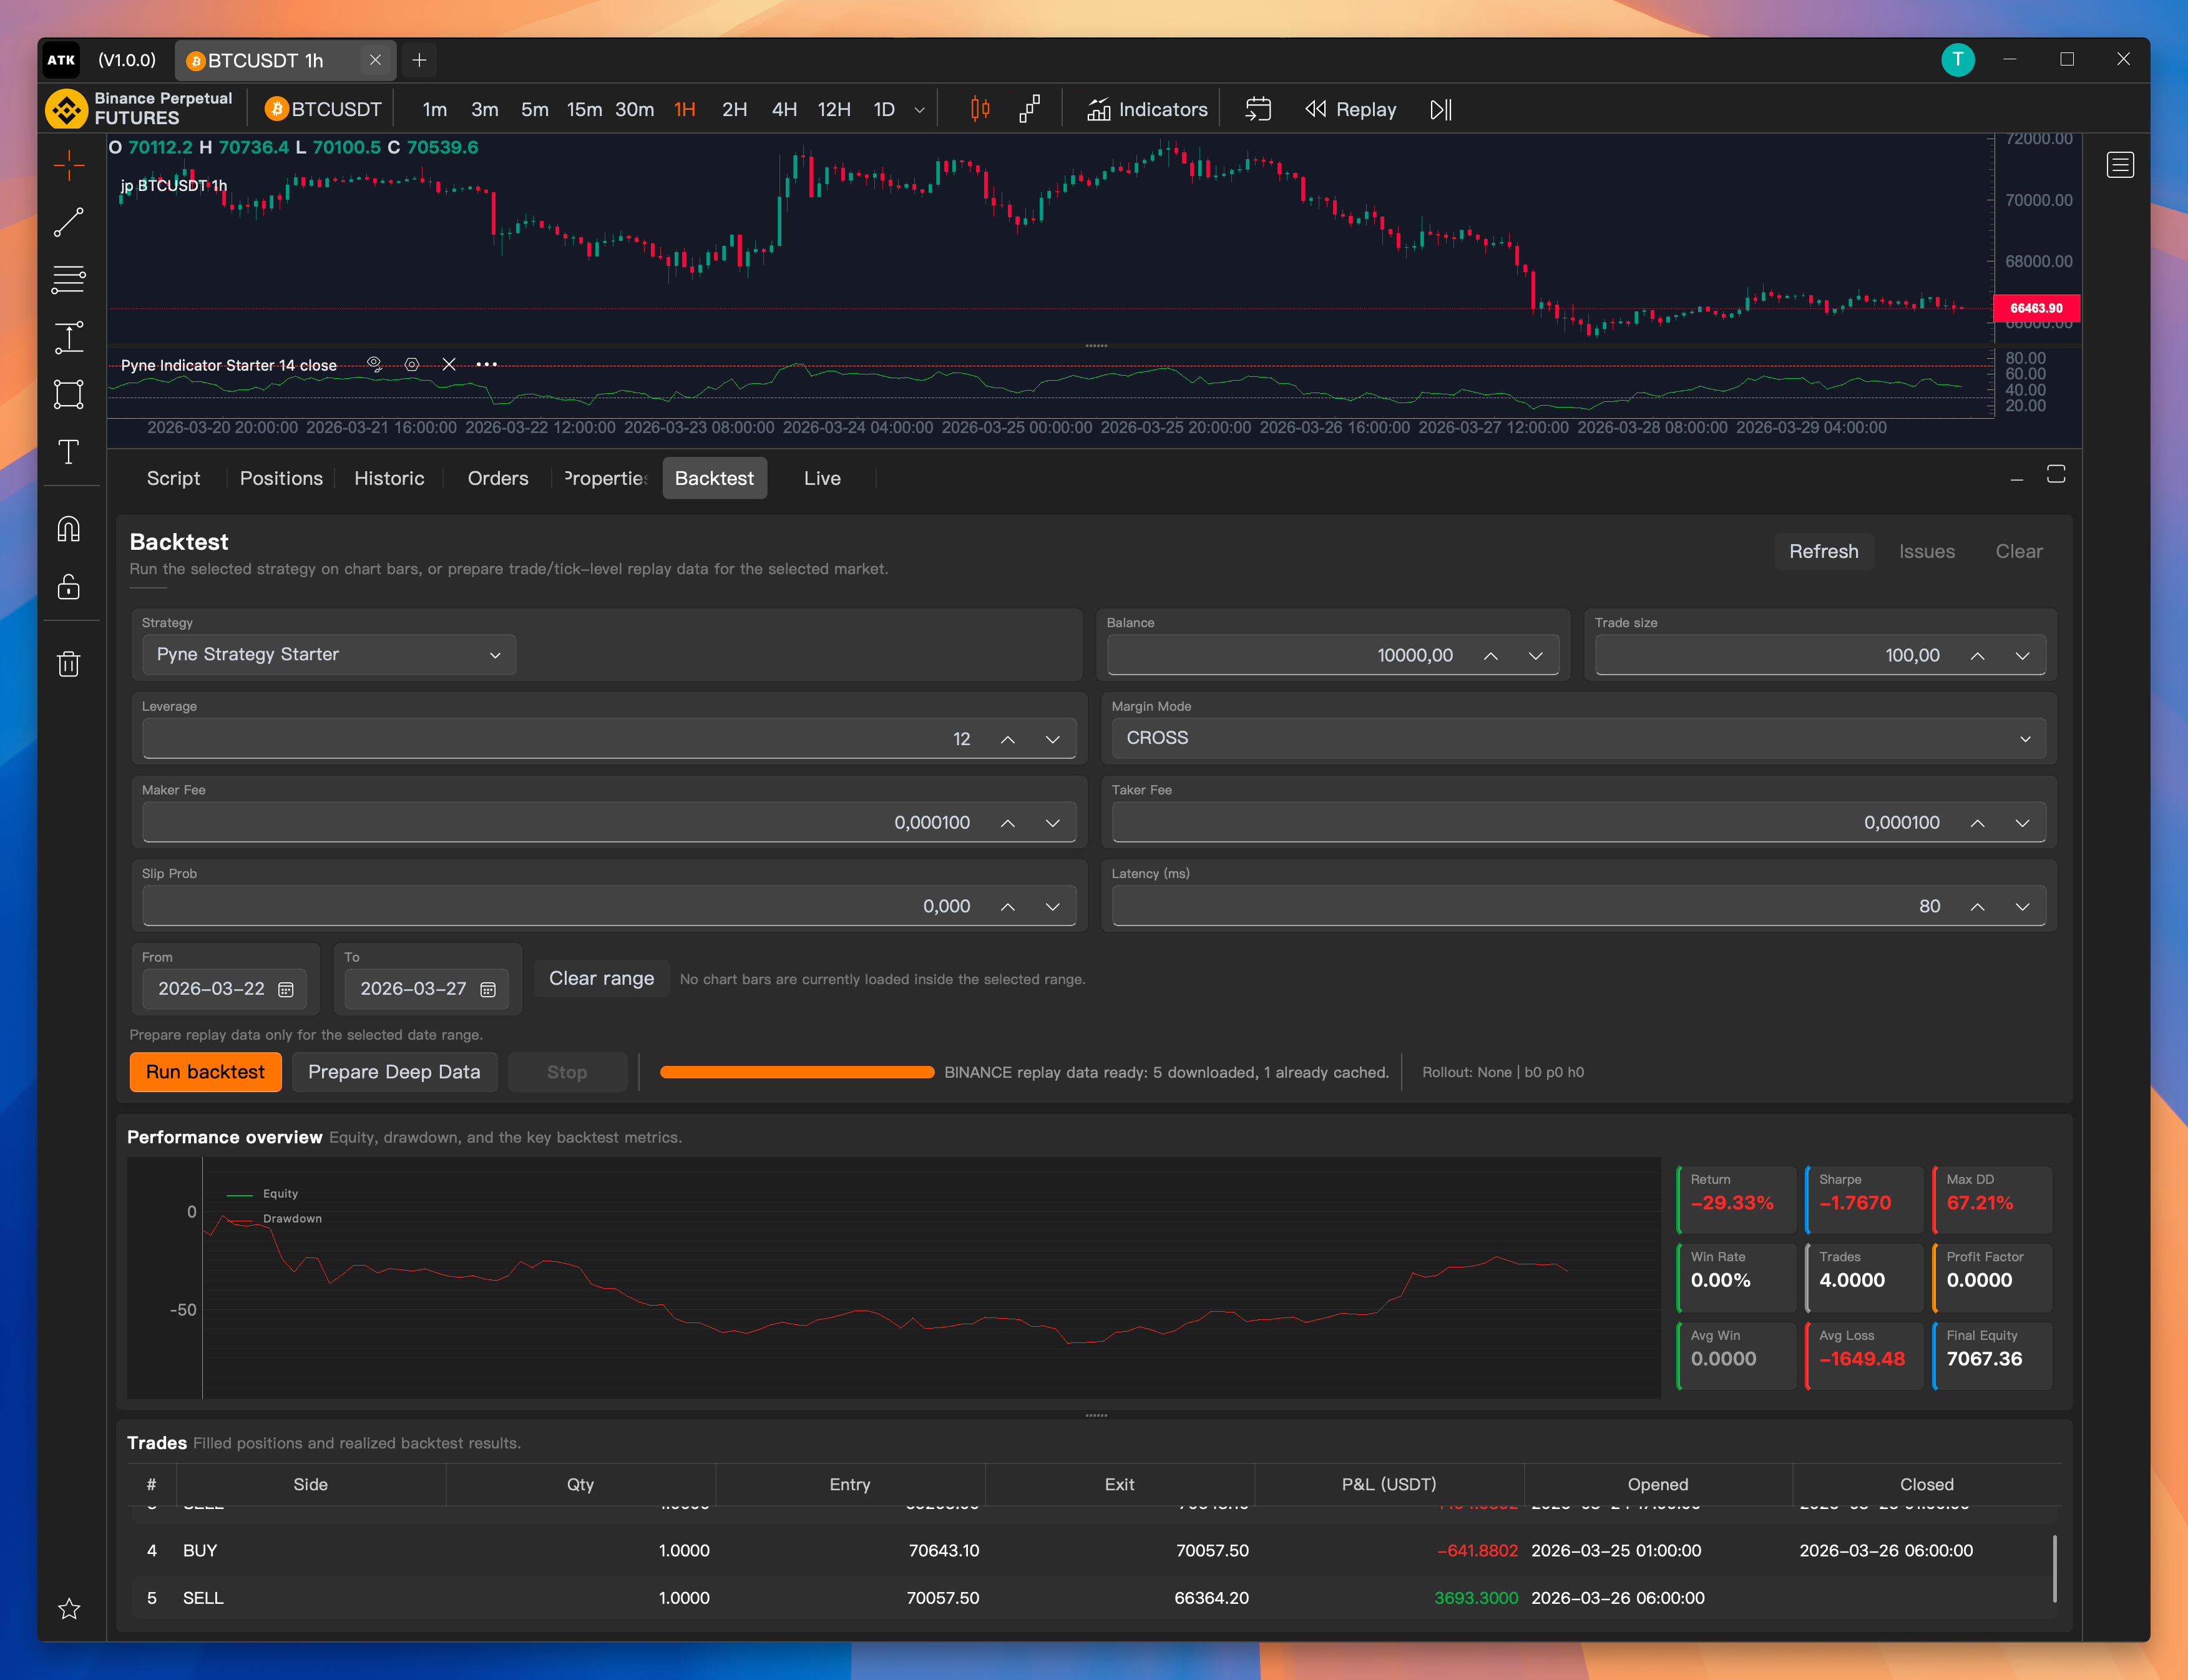Switch to the Live tab
2188x1680 pixels.
(x=821, y=479)
